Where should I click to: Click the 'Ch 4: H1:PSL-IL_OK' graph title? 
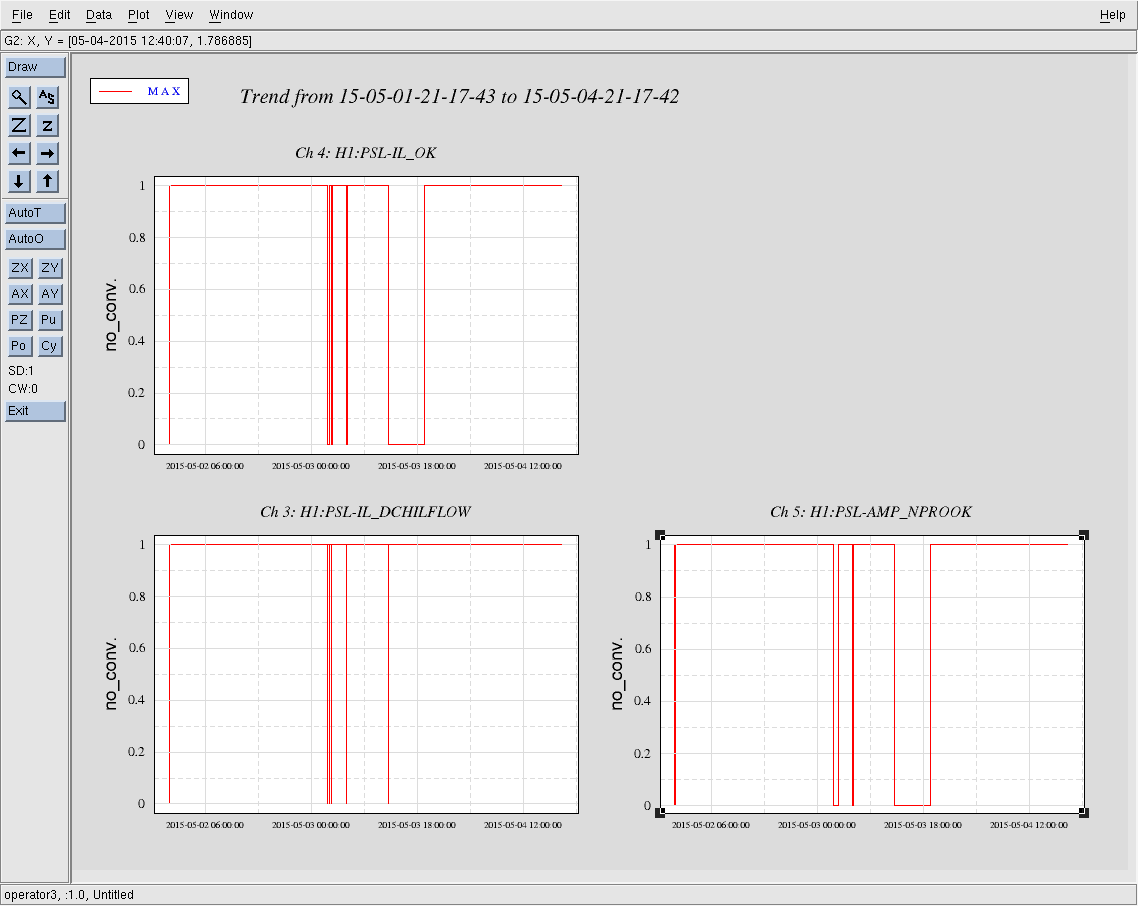pyautogui.click(x=366, y=152)
